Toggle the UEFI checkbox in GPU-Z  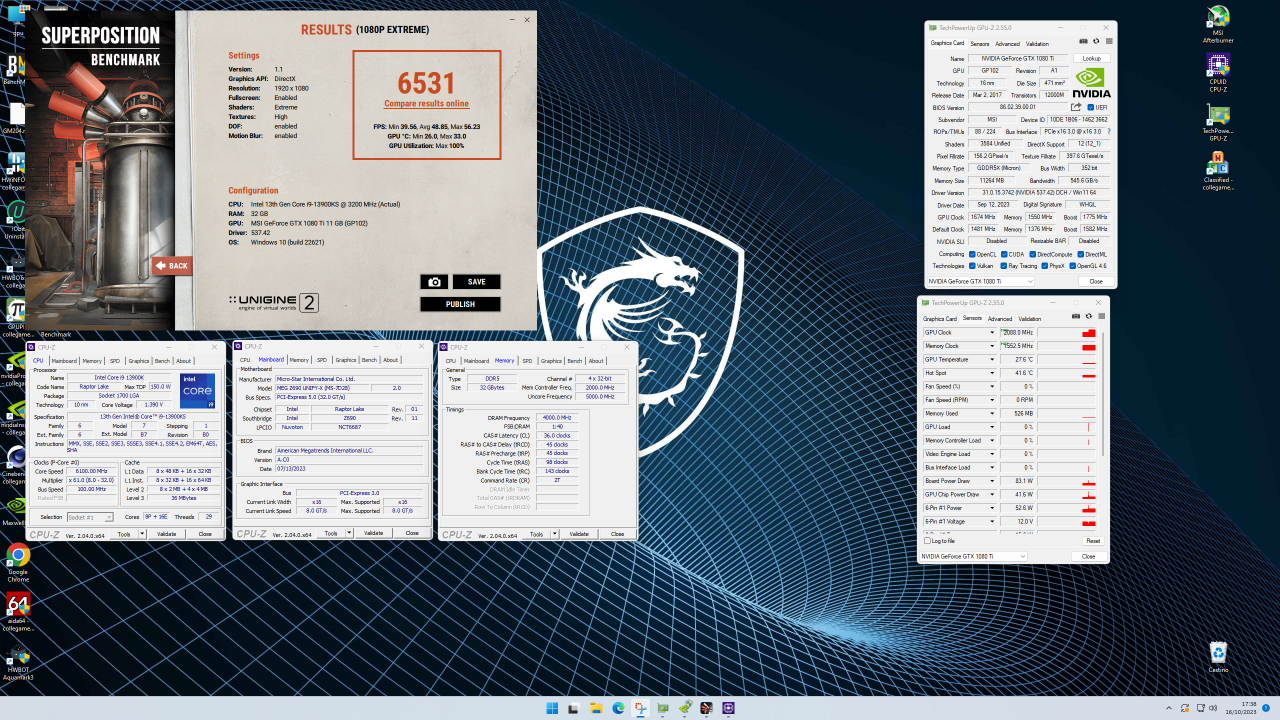[1091, 107]
